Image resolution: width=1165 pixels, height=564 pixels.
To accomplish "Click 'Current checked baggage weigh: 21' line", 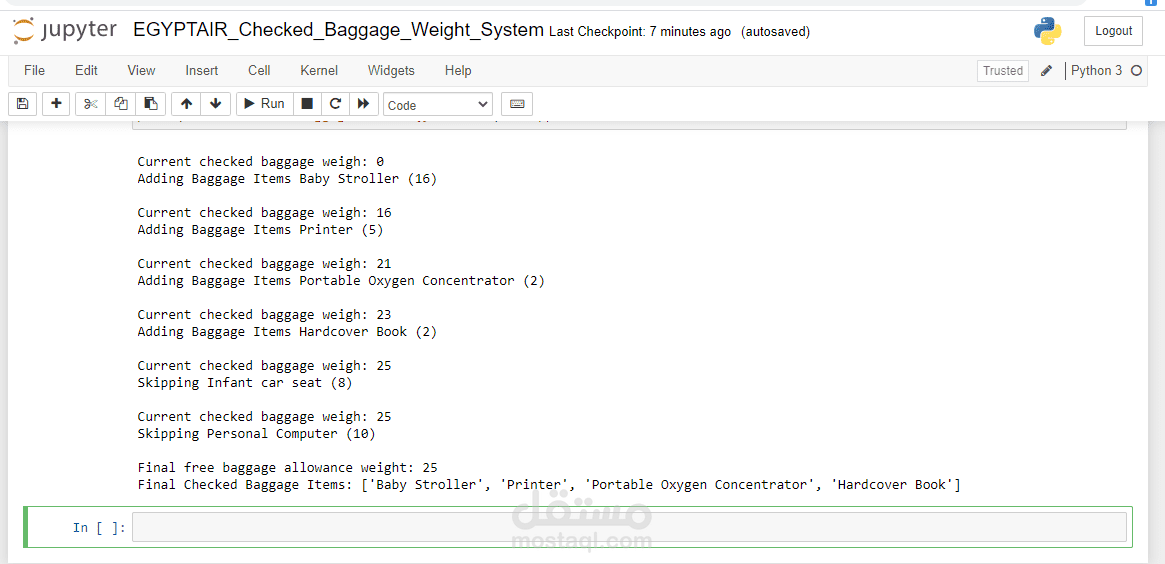I will (264, 263).
